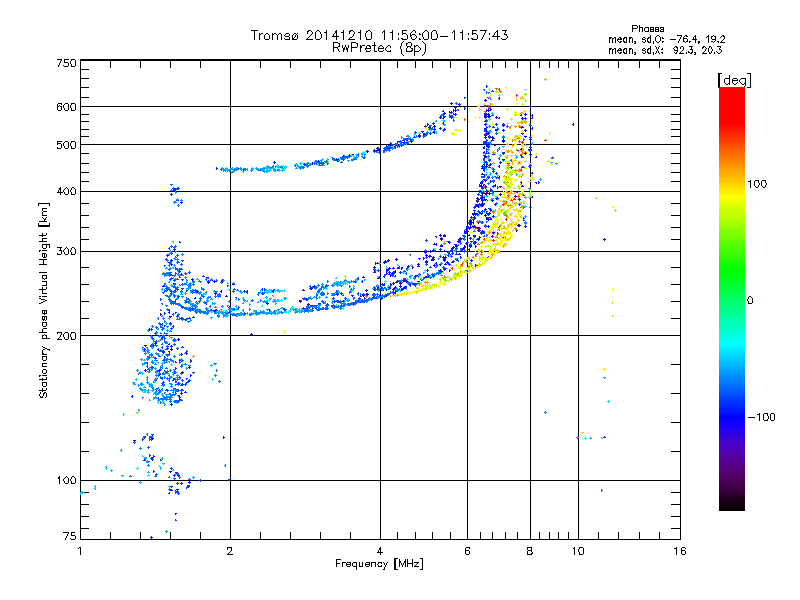Viewport: 800px width, 600px height.
Task: Click the y-axis tick label '600'
Action: [x=67, y=107]
